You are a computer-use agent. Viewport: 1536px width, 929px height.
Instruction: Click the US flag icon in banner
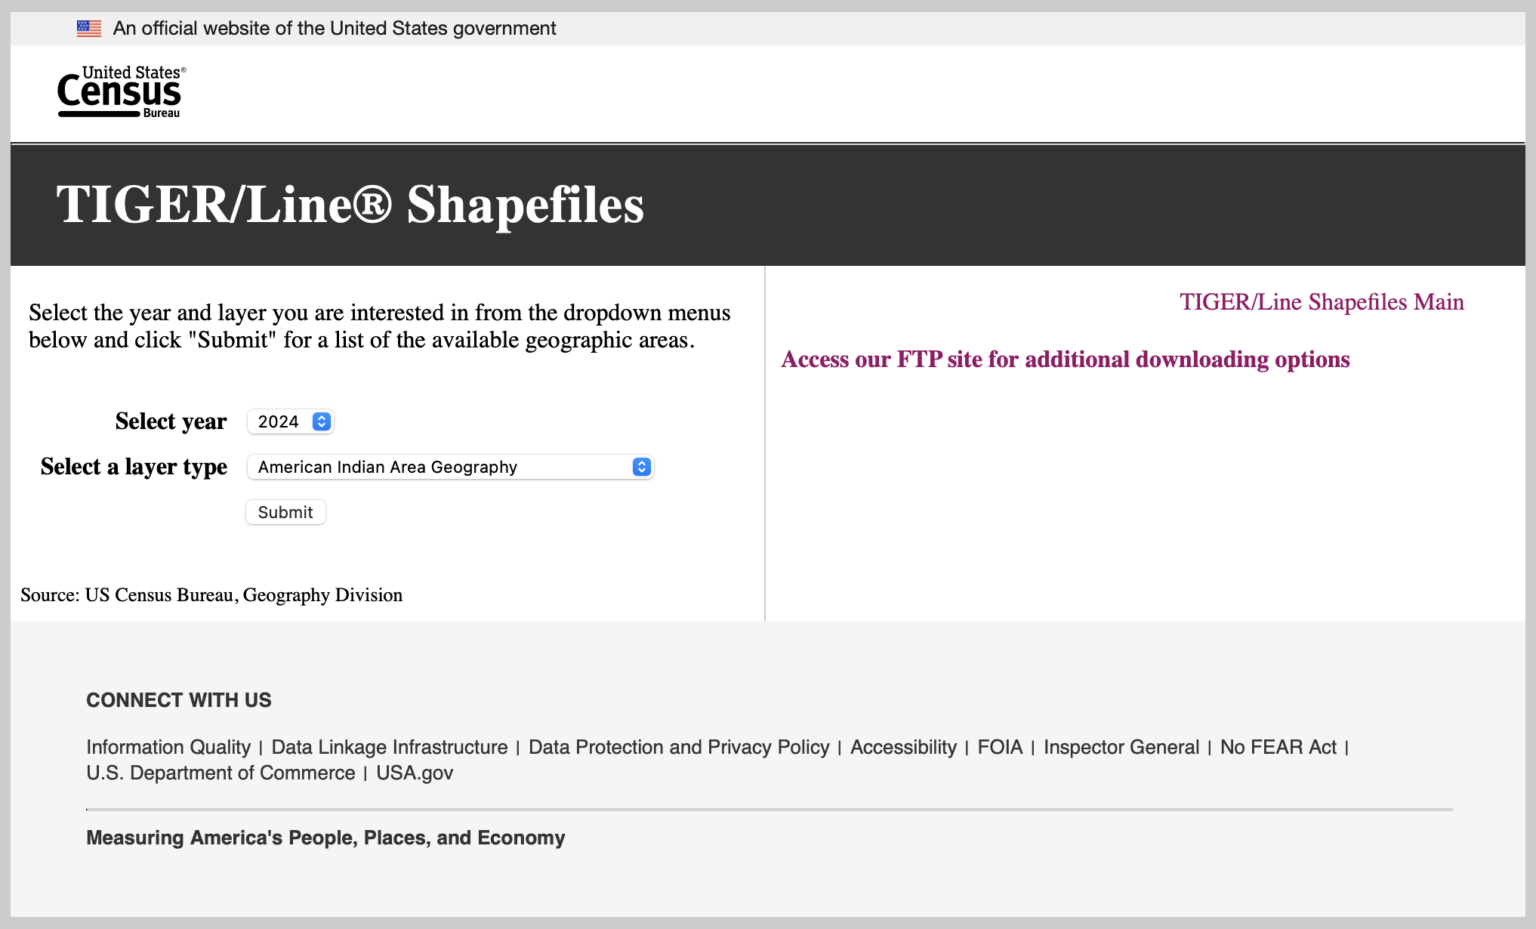pyautogui.click(x=89, y=29)
